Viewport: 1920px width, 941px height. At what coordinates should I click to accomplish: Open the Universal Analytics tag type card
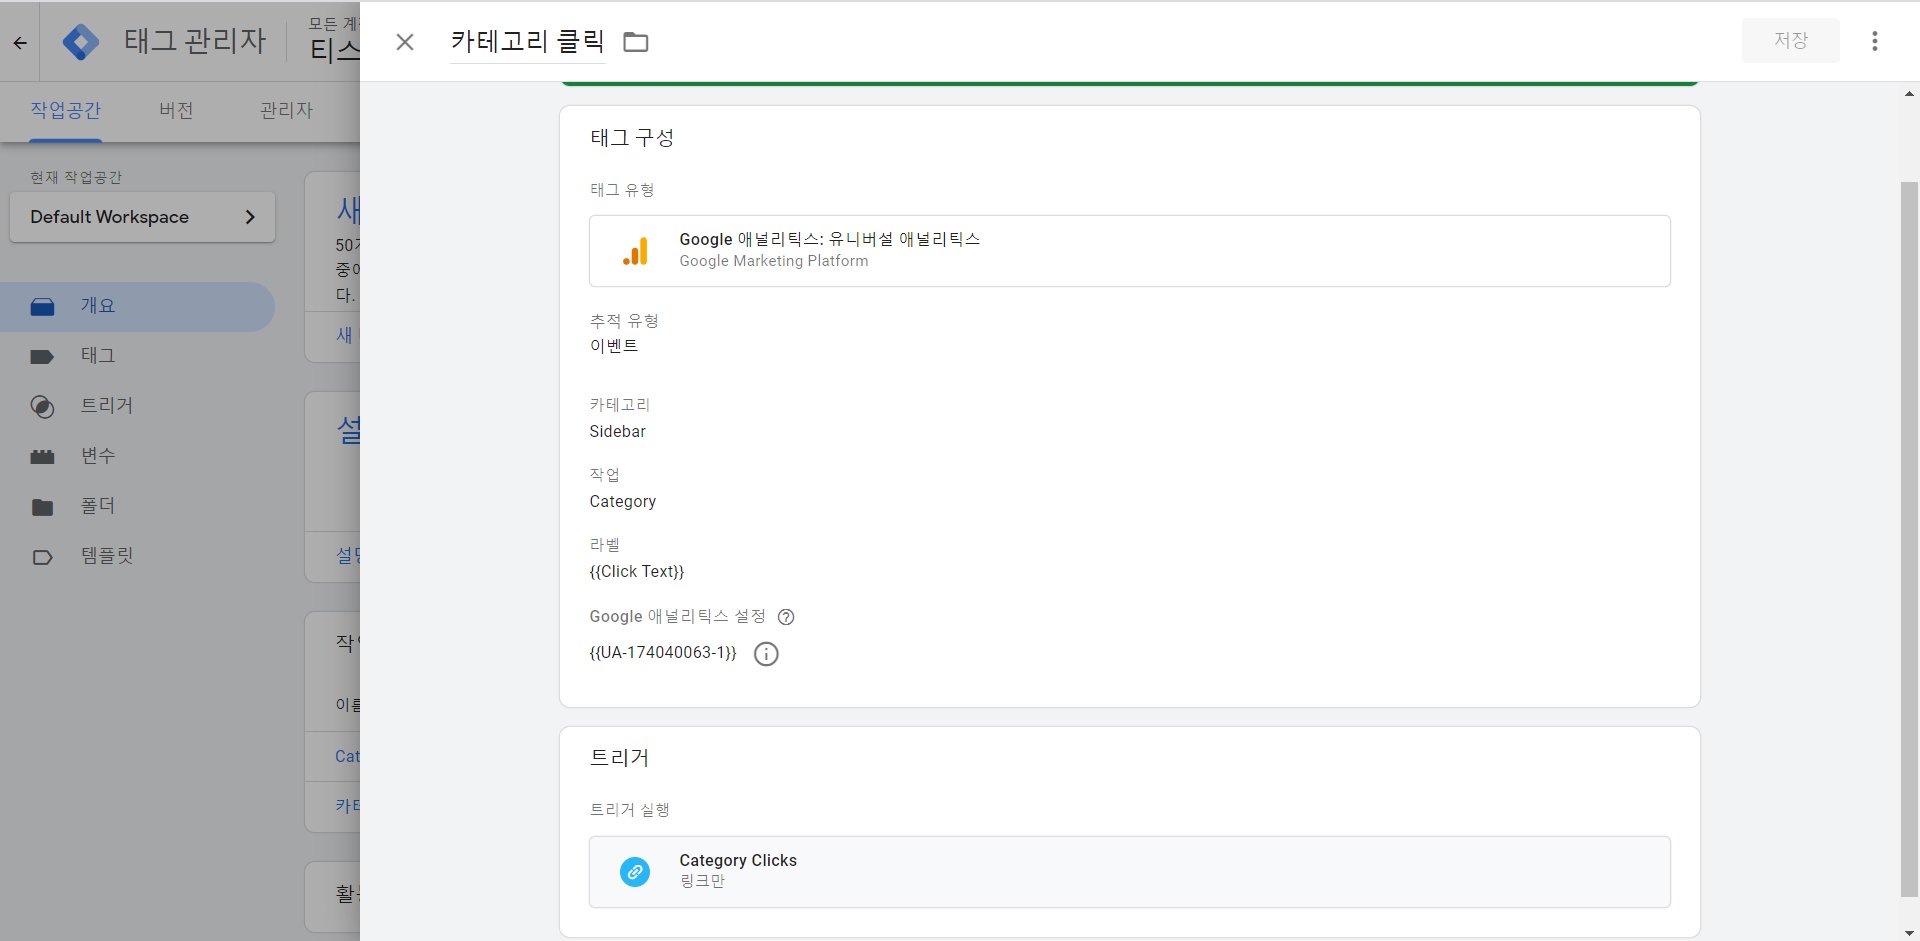coord(1130,251)
